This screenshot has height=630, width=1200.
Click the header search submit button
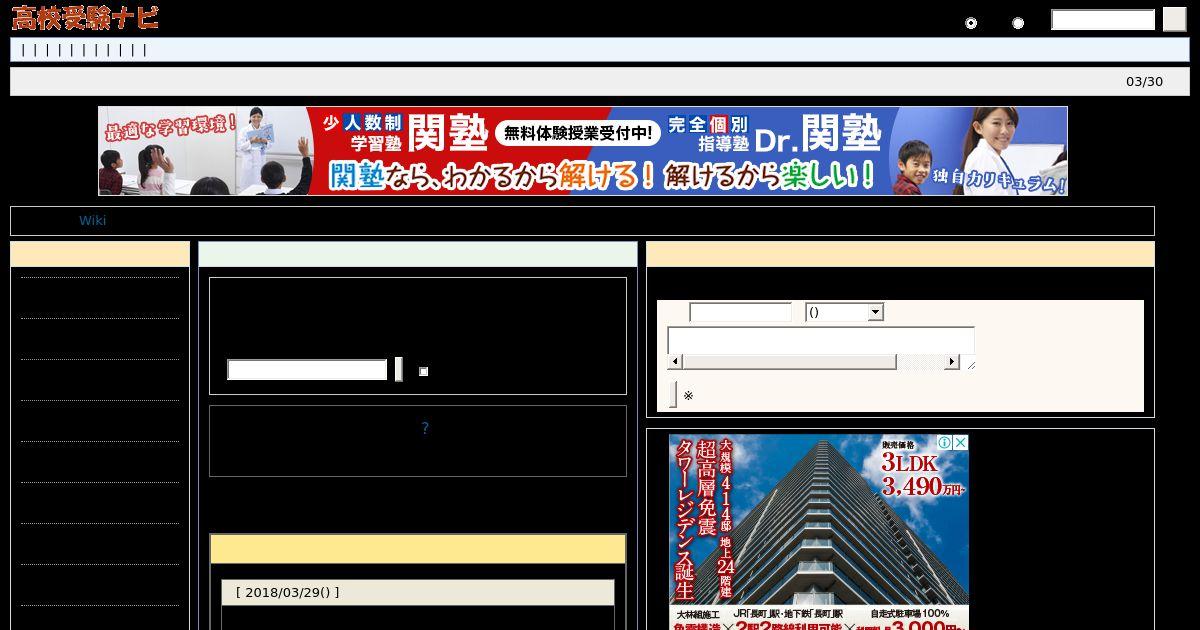pos(1174,20)
